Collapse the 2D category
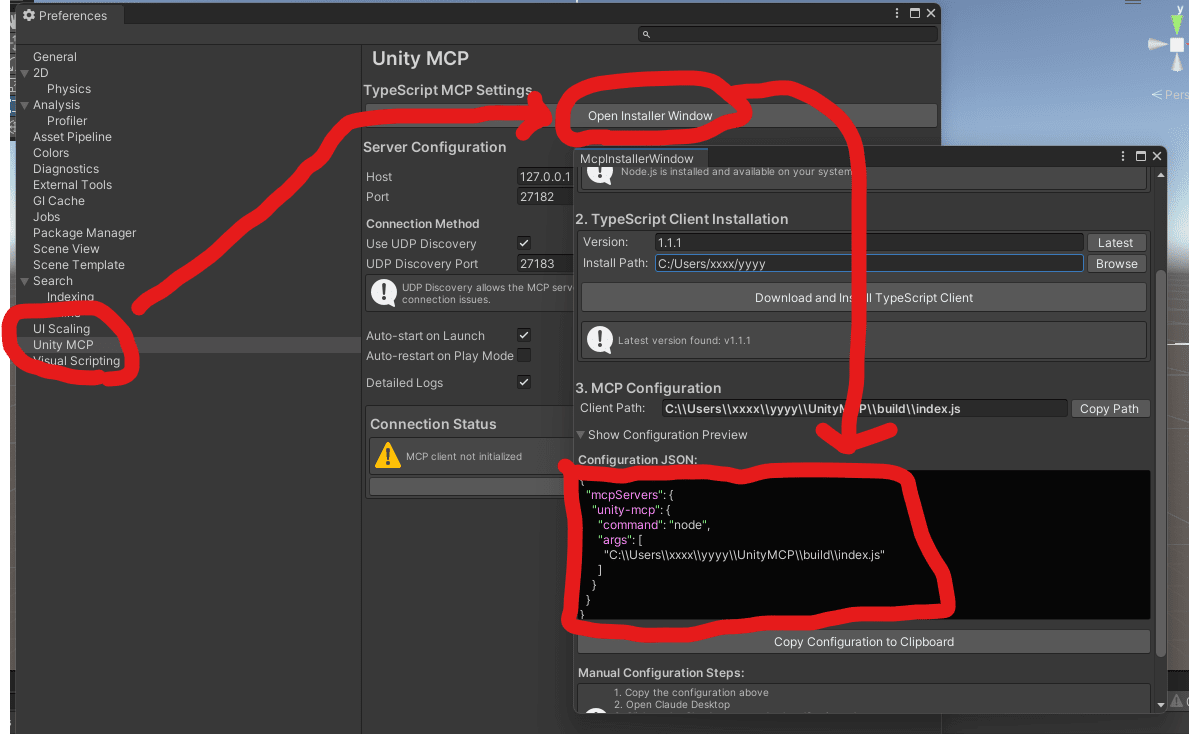Image resolution: width=1189 pixels, height=734 pixels. pyautogui.click(x=25, y=73)
